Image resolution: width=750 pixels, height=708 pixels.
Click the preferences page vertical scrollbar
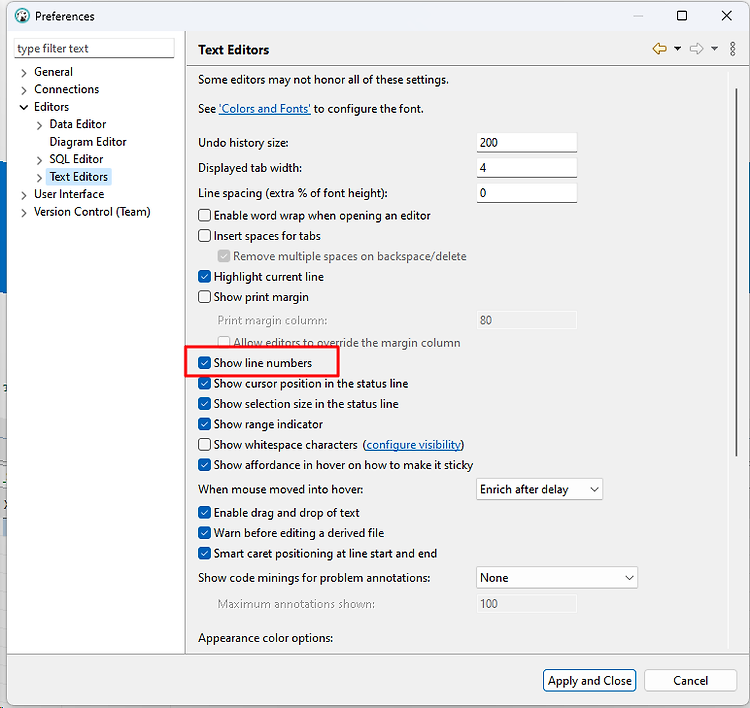tap(736, 273)
